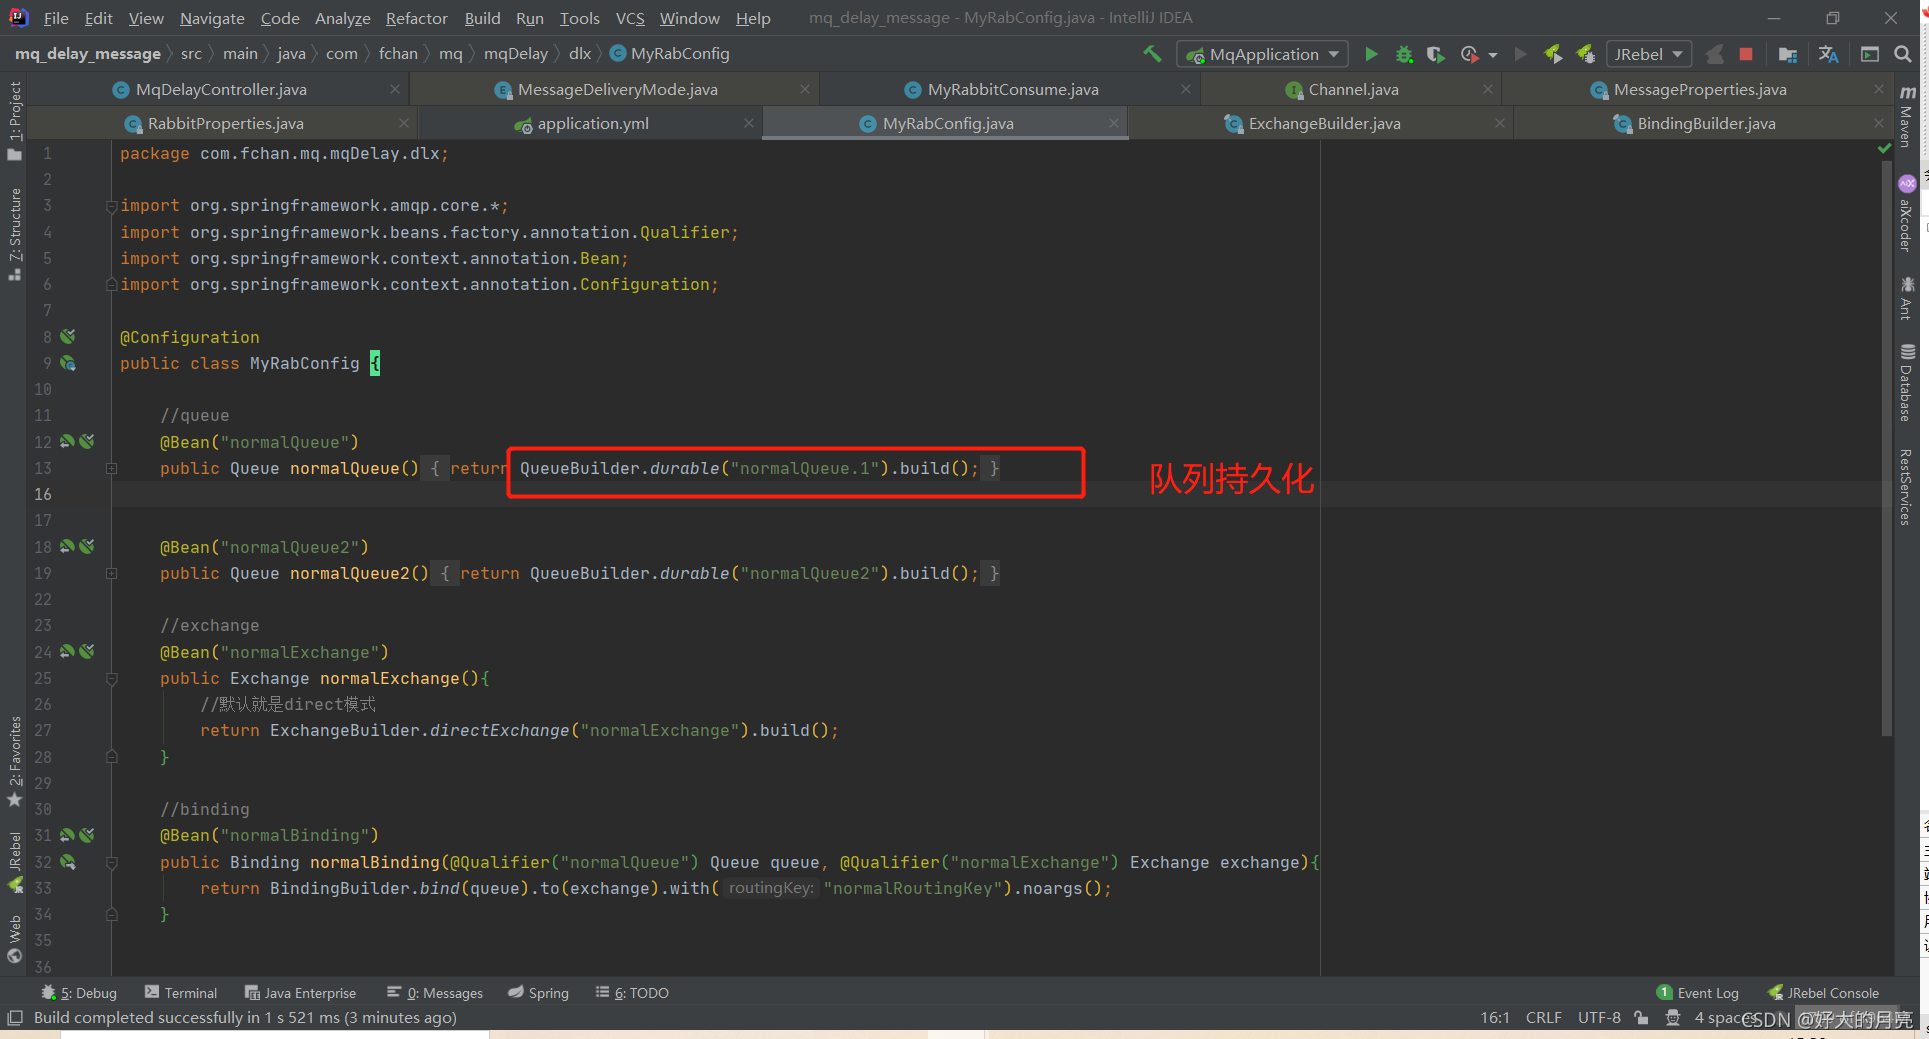Click the 16:1 cursor position indicator
1929x1039 pixels.
pyautogui.click(x=1495, y=1018)
